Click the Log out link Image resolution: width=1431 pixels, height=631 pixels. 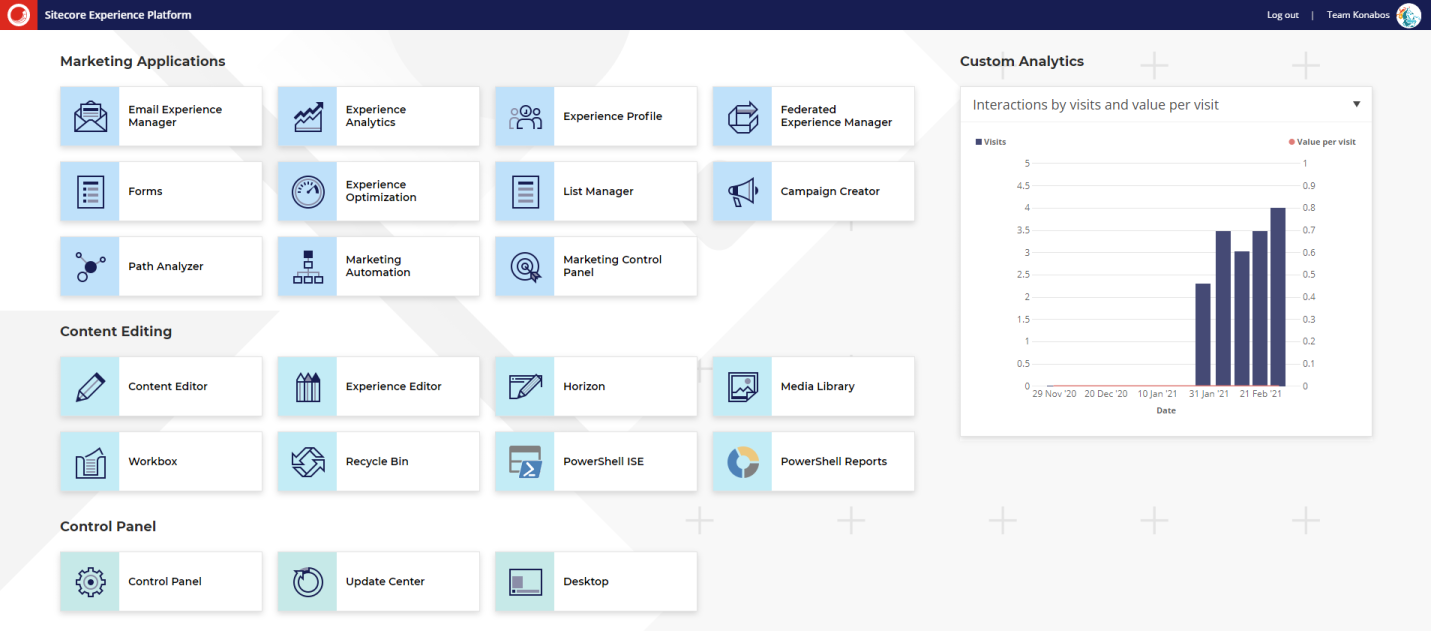(1282, 14)
